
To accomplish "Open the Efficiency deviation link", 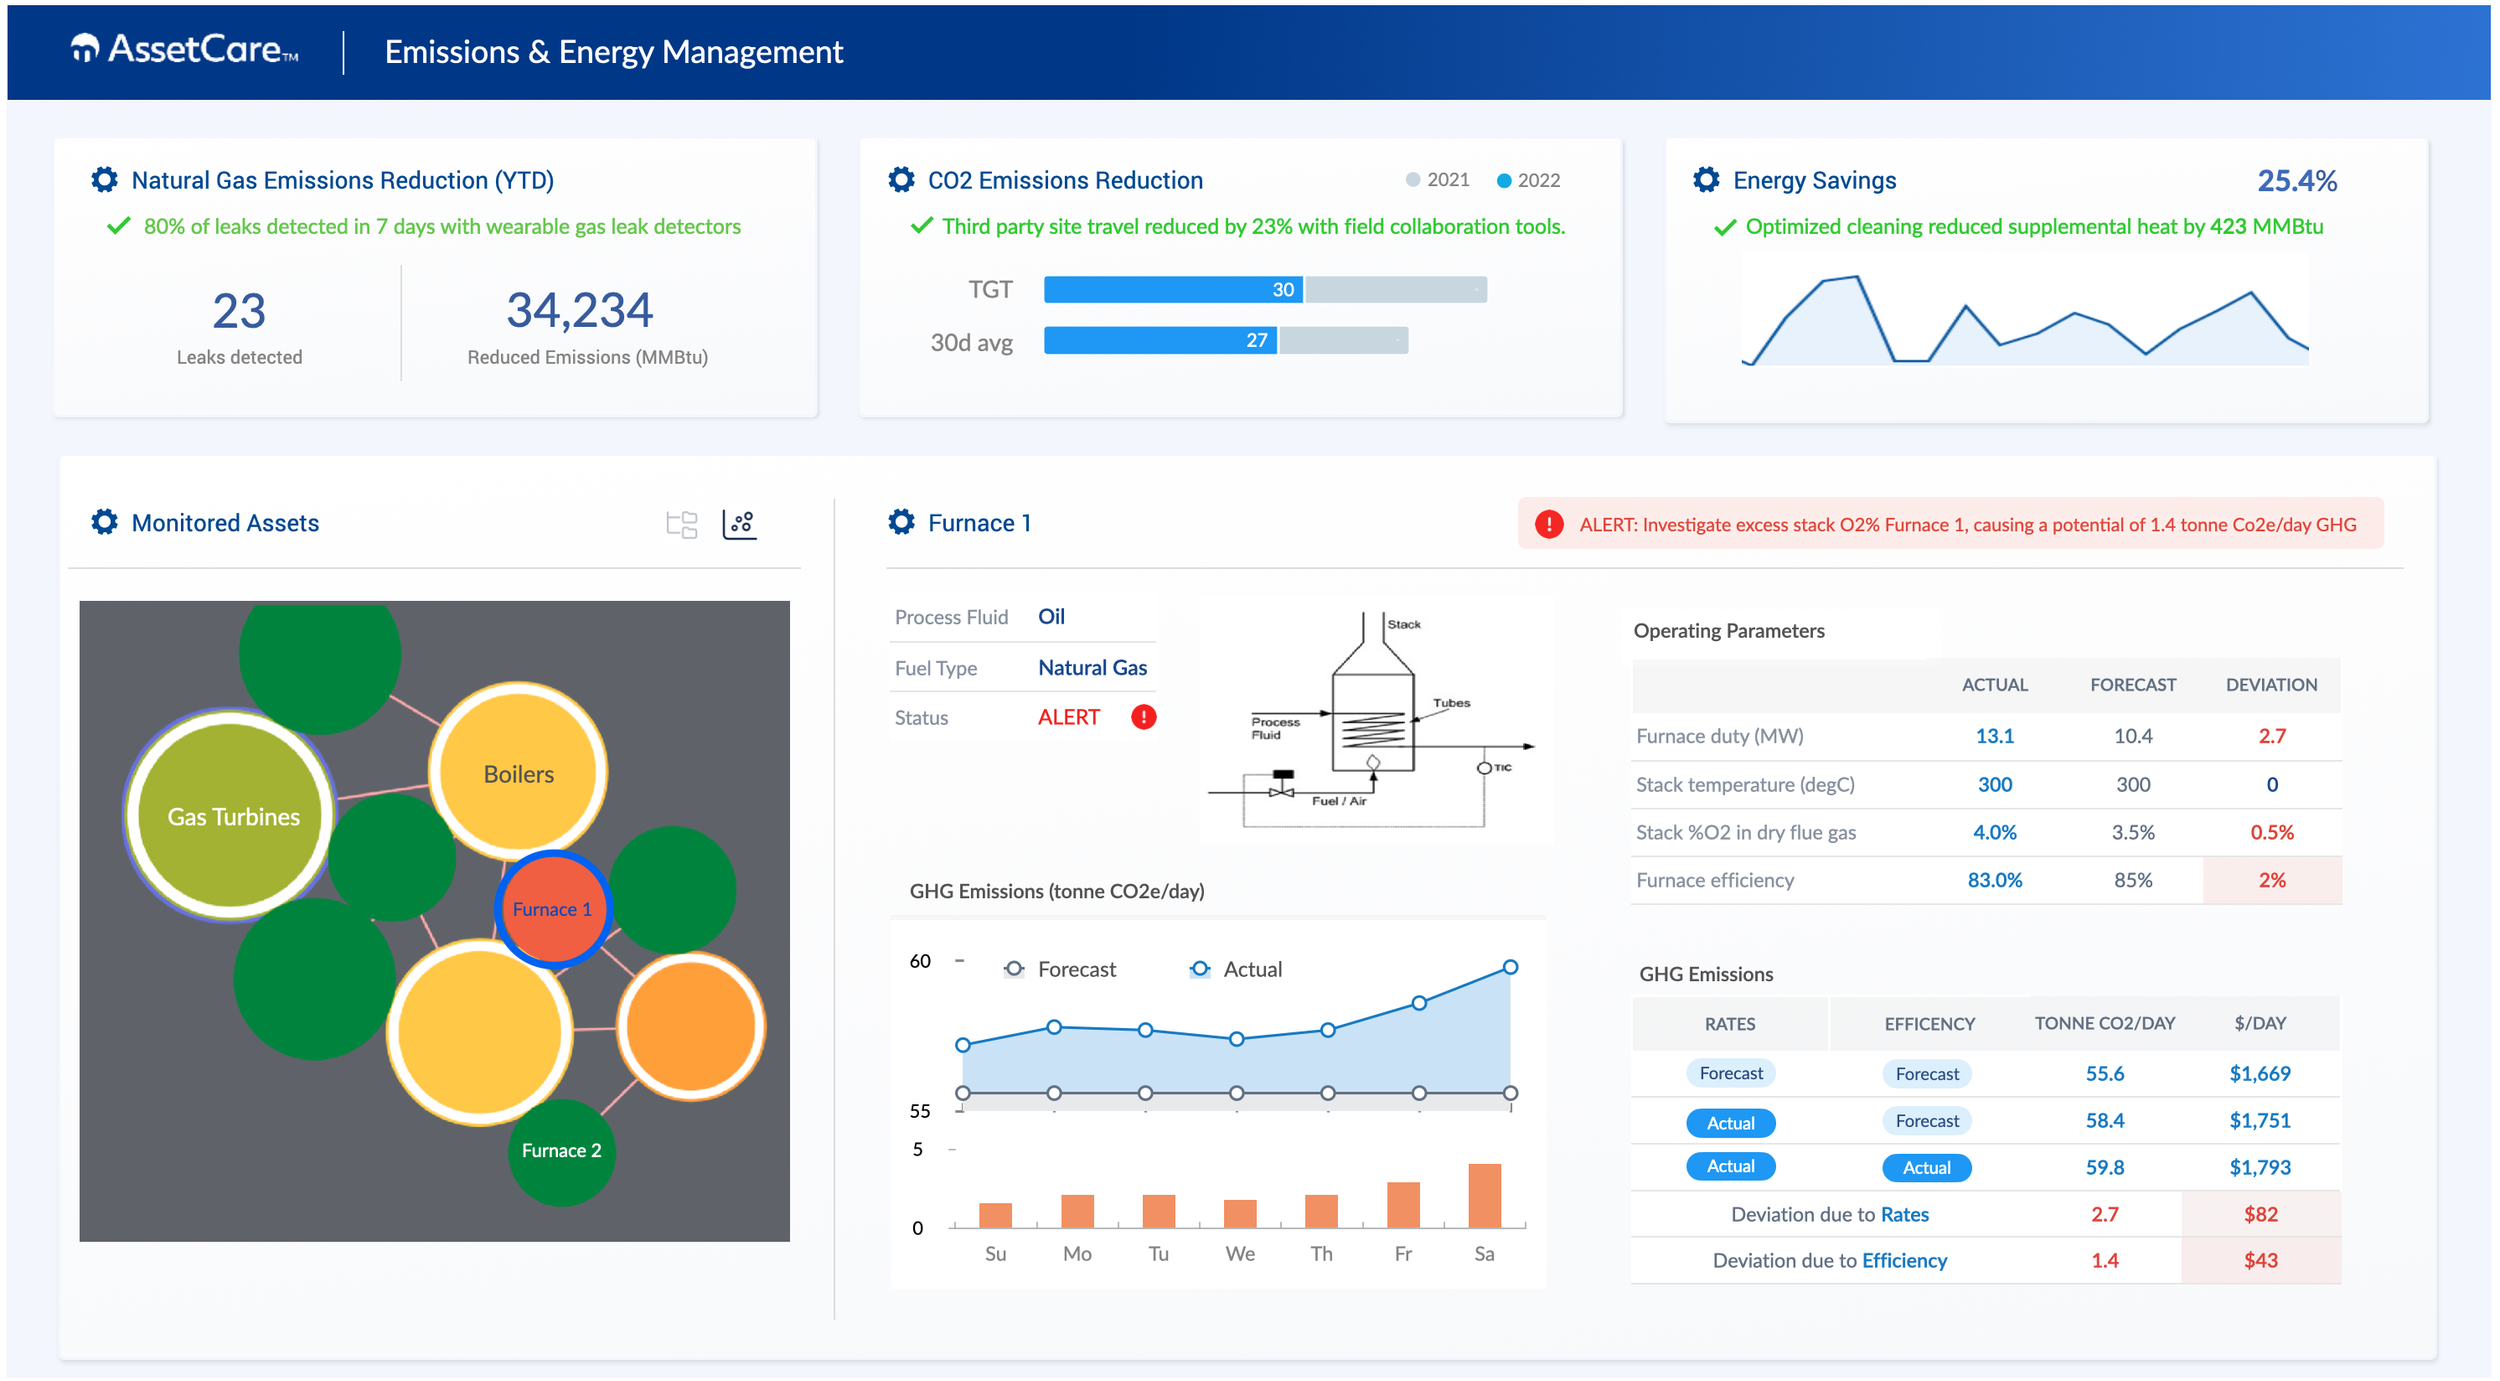I will (x=1904, y=1260).
